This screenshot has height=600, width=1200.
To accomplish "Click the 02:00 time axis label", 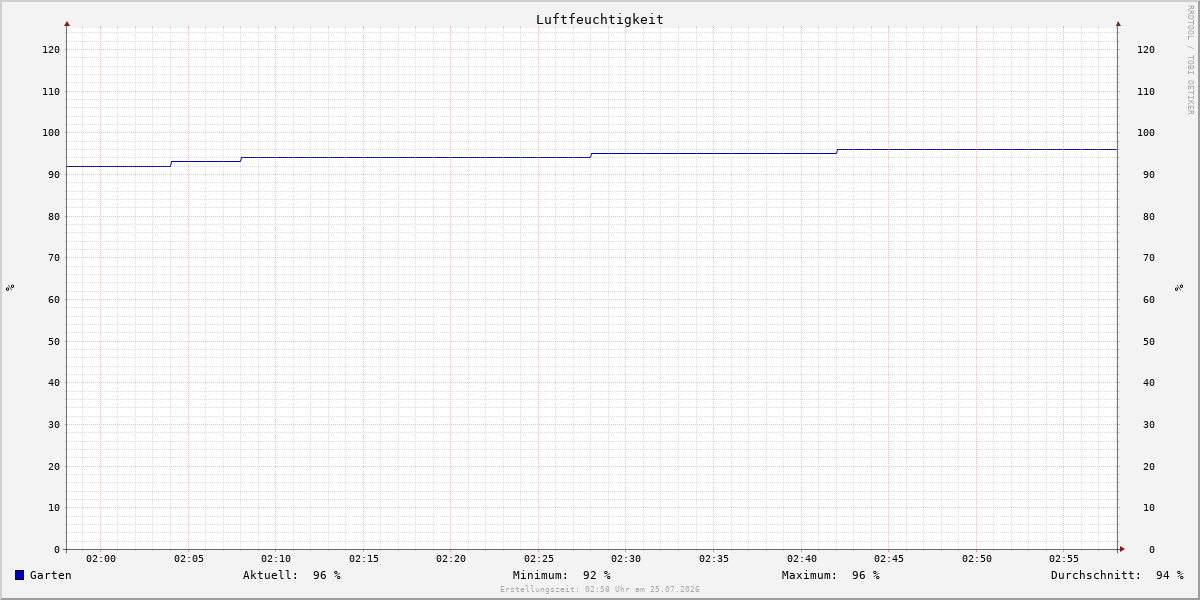I will click(101, 559).
